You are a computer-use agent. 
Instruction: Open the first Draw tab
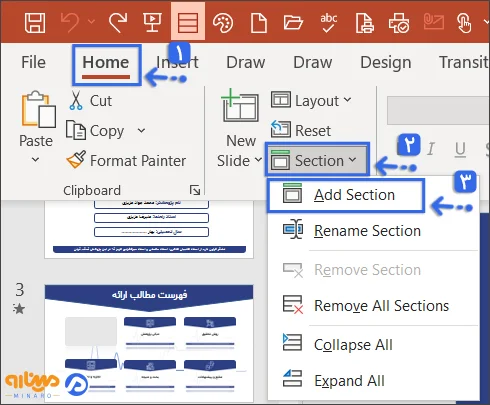click(246, 62)
